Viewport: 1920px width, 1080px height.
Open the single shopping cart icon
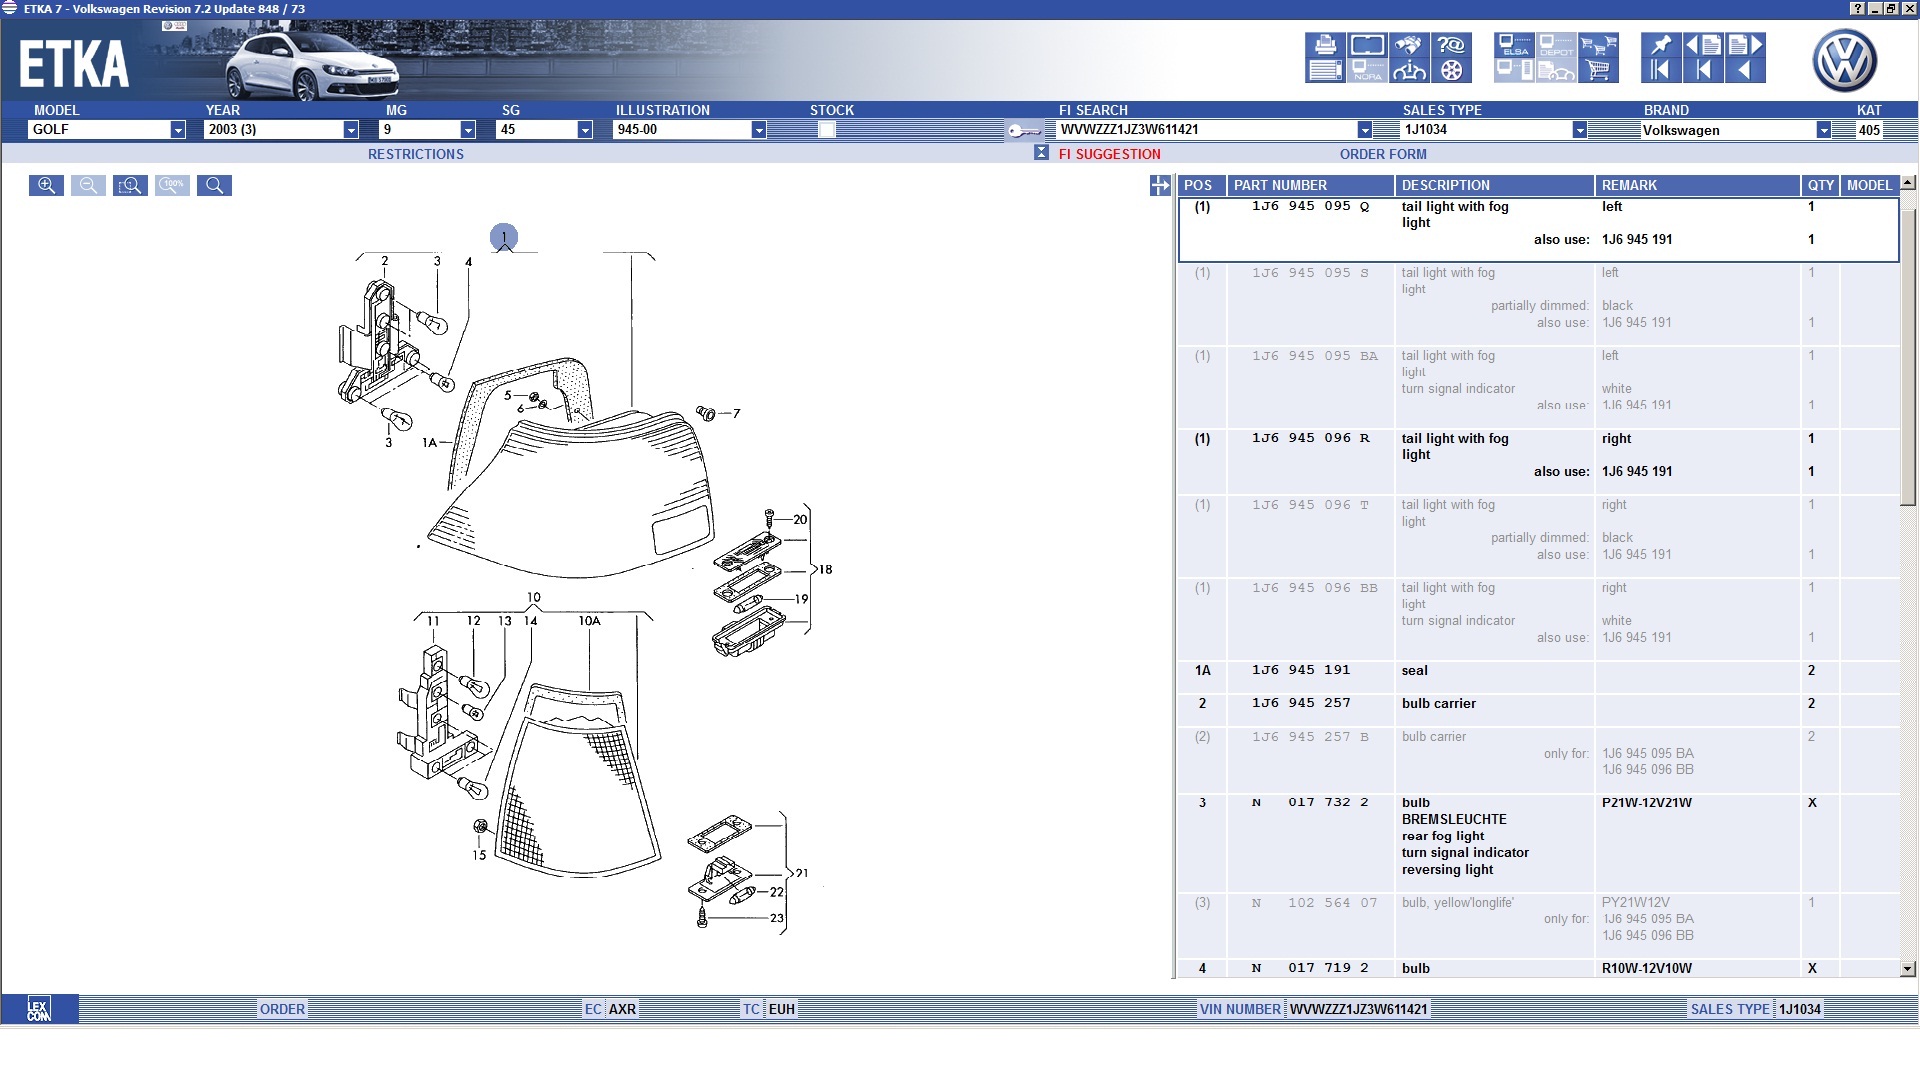coord(1598,70)
